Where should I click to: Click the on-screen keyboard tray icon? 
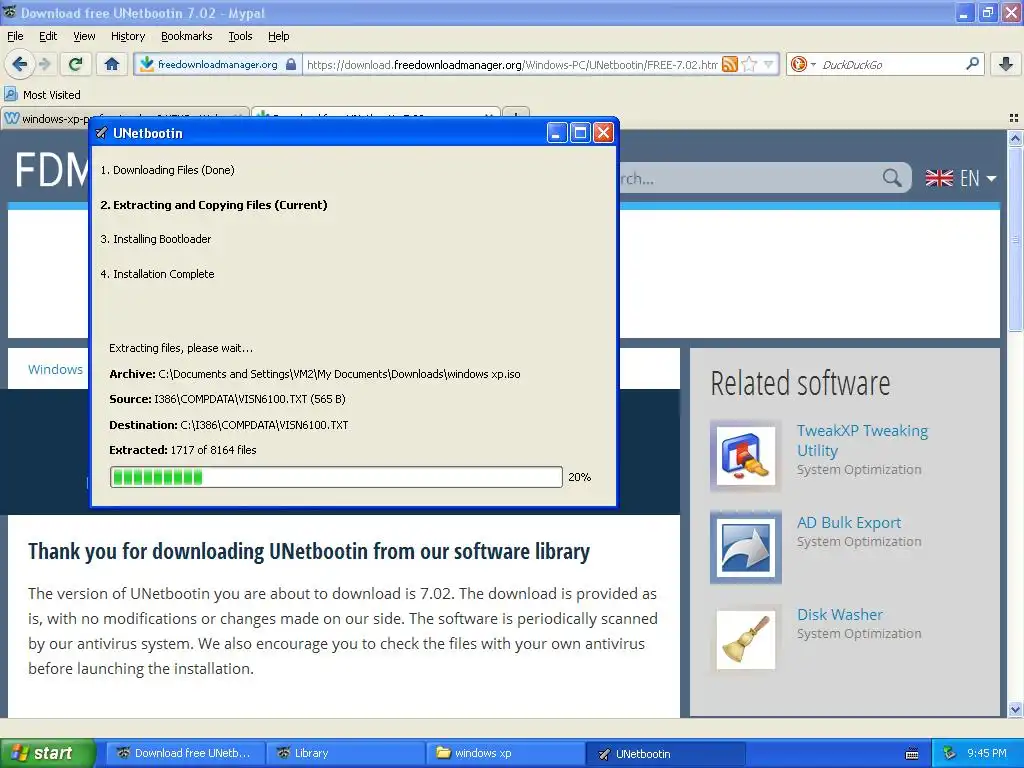point(912,754)
